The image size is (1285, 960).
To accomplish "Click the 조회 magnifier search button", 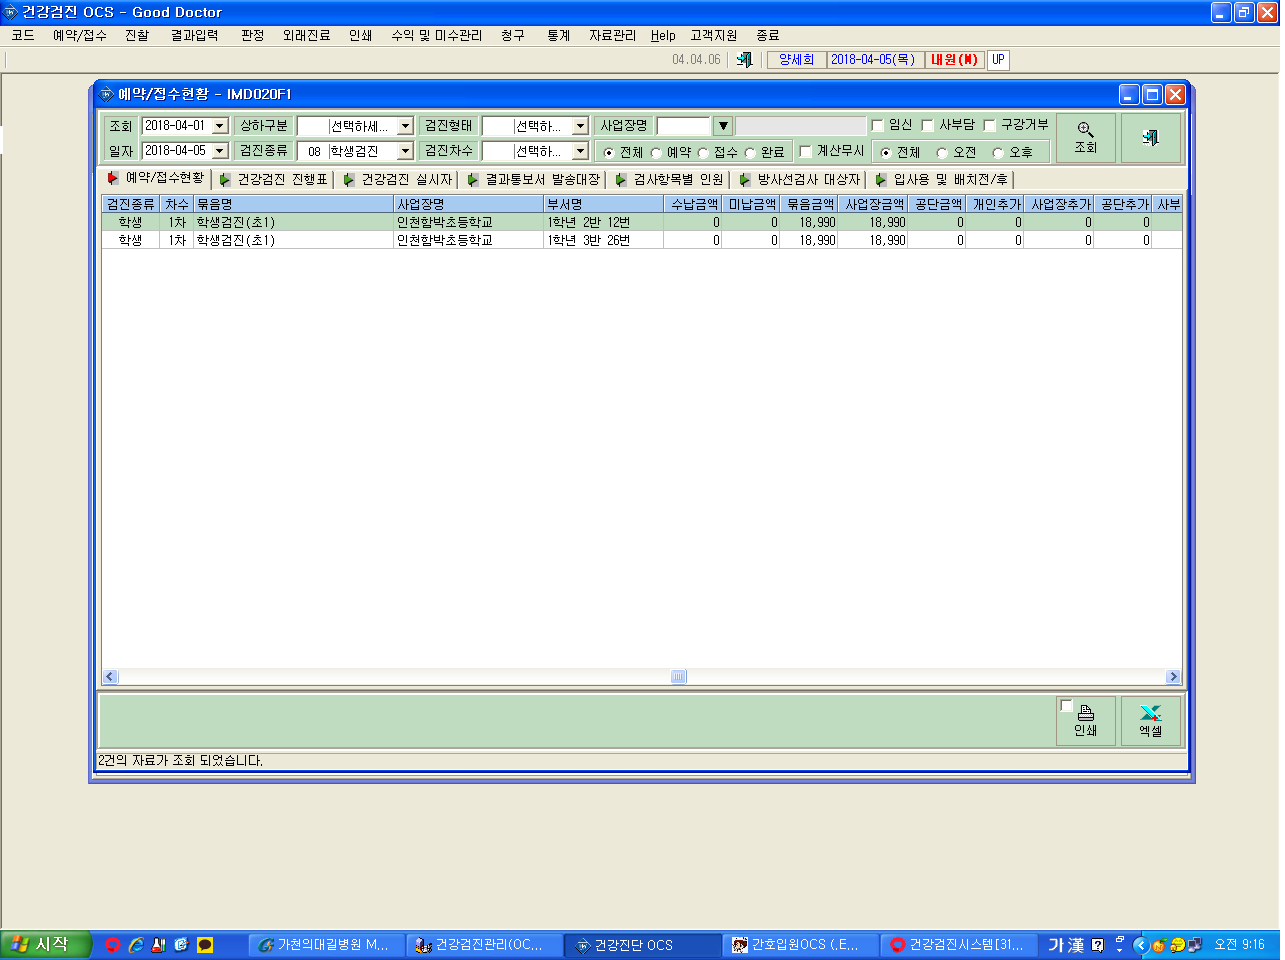I will [1085, 138].
